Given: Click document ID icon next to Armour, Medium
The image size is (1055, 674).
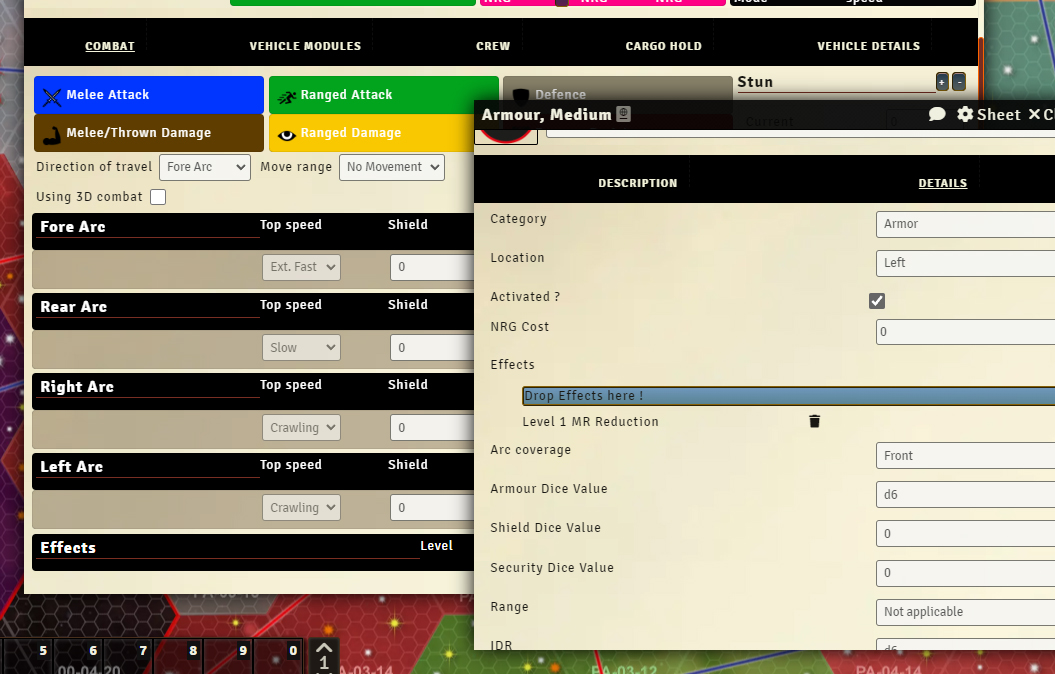Looking at the screenshot, I should tap(623, 115).
